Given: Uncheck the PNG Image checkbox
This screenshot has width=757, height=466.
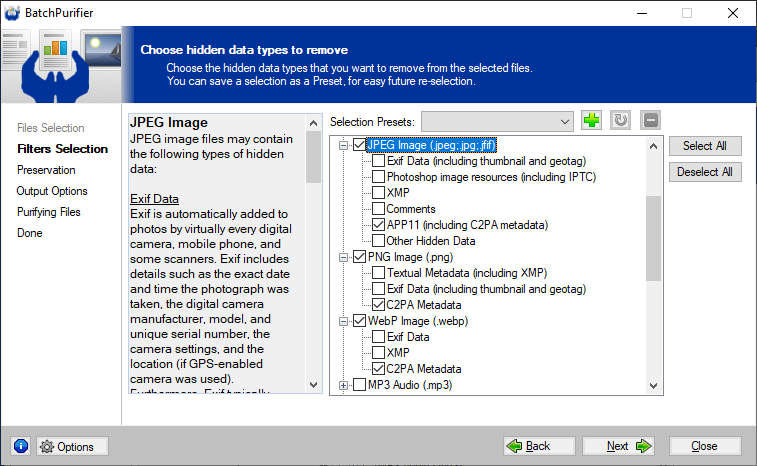Looking at the screenshot, I should point(359,256).
